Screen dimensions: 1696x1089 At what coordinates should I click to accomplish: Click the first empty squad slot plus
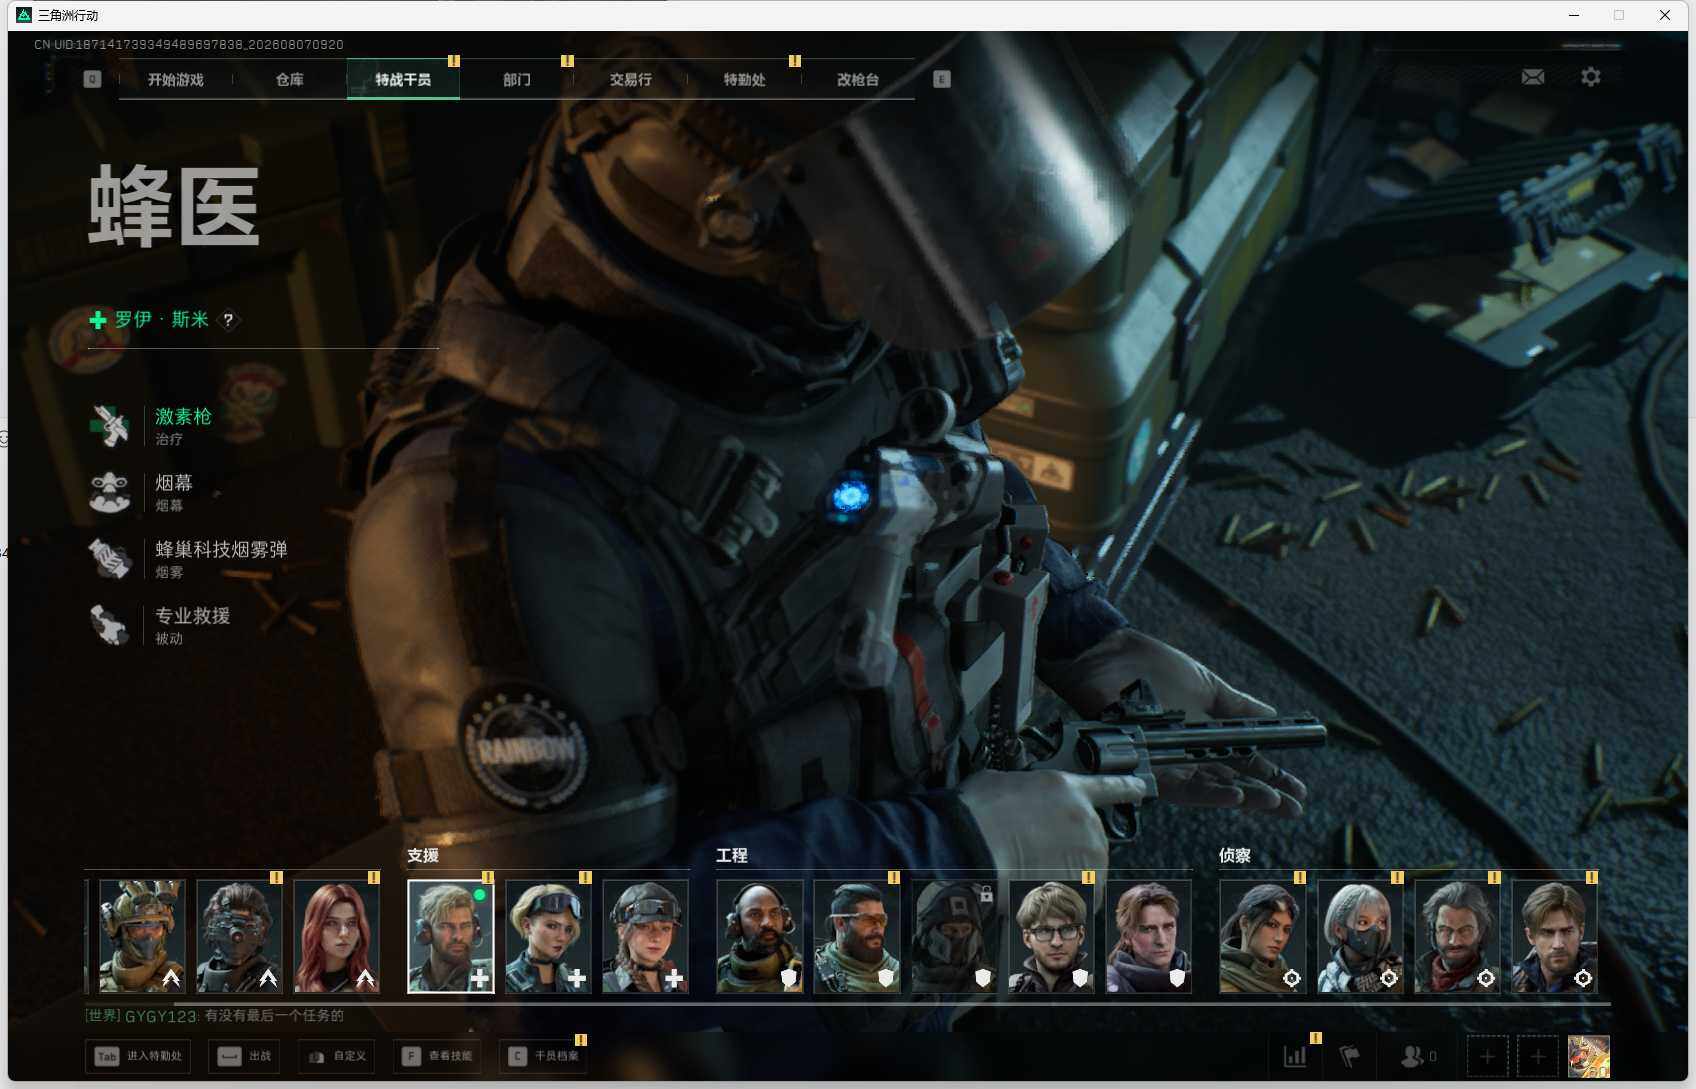pyautogui.click(x=1487, y=1056)
